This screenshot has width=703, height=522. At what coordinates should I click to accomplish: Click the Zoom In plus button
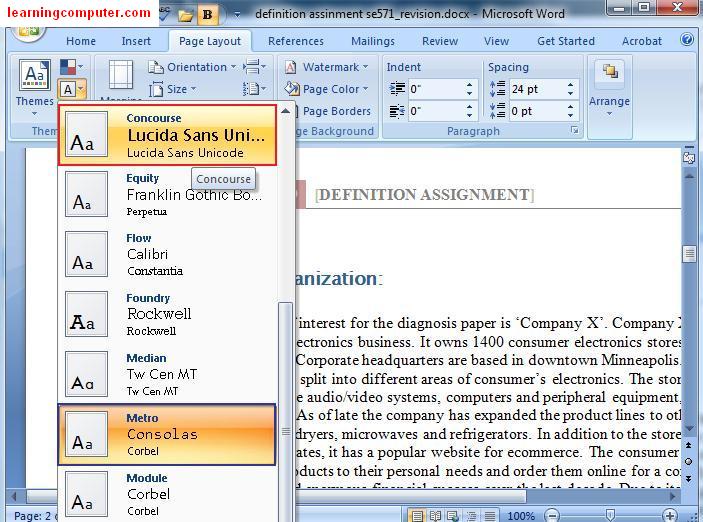tap(670, 515)
